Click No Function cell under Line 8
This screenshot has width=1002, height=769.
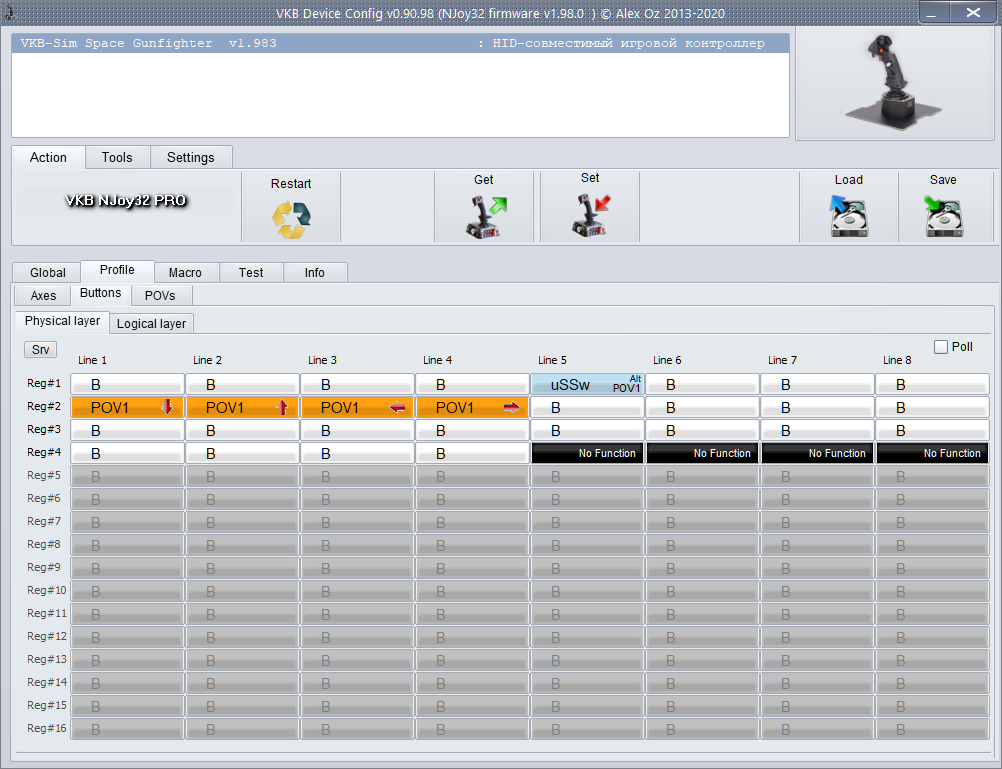932,453
